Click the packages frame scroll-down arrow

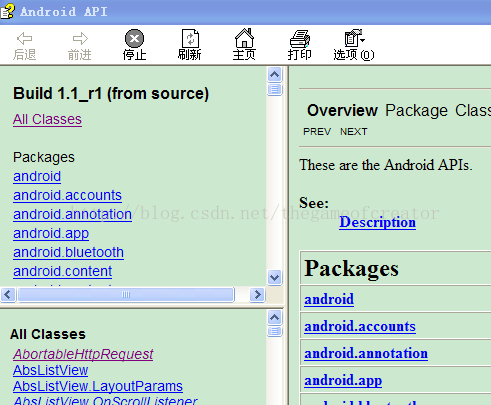pos(275,277)
